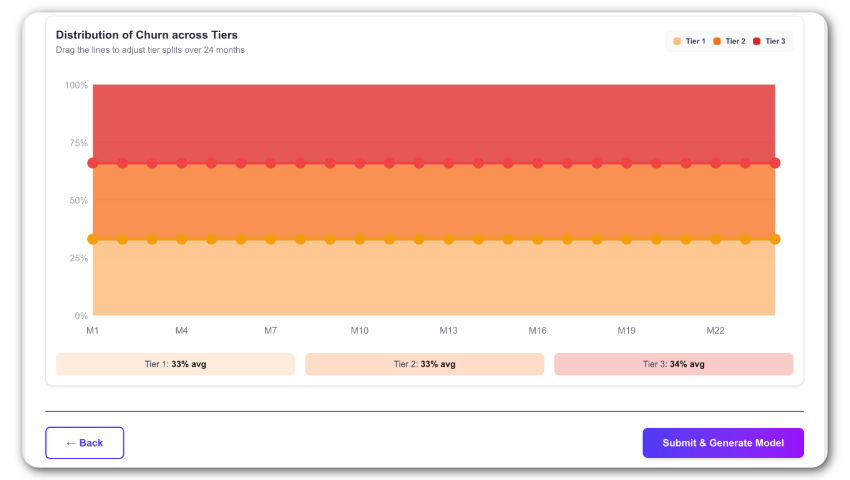This screenshot has height=480, width=850.
Task: Select the Tier 3 average summary card
Action: click(673, 364)
